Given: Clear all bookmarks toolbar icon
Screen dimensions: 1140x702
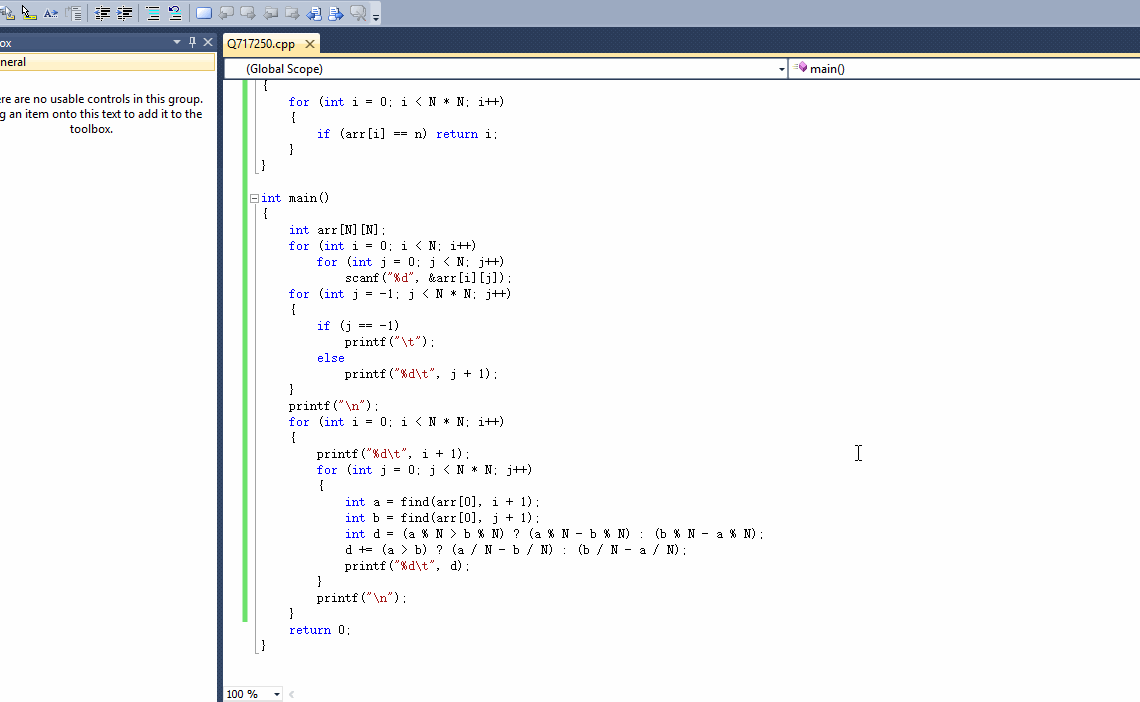Looking at the screenshot, I should click(358, 13).
